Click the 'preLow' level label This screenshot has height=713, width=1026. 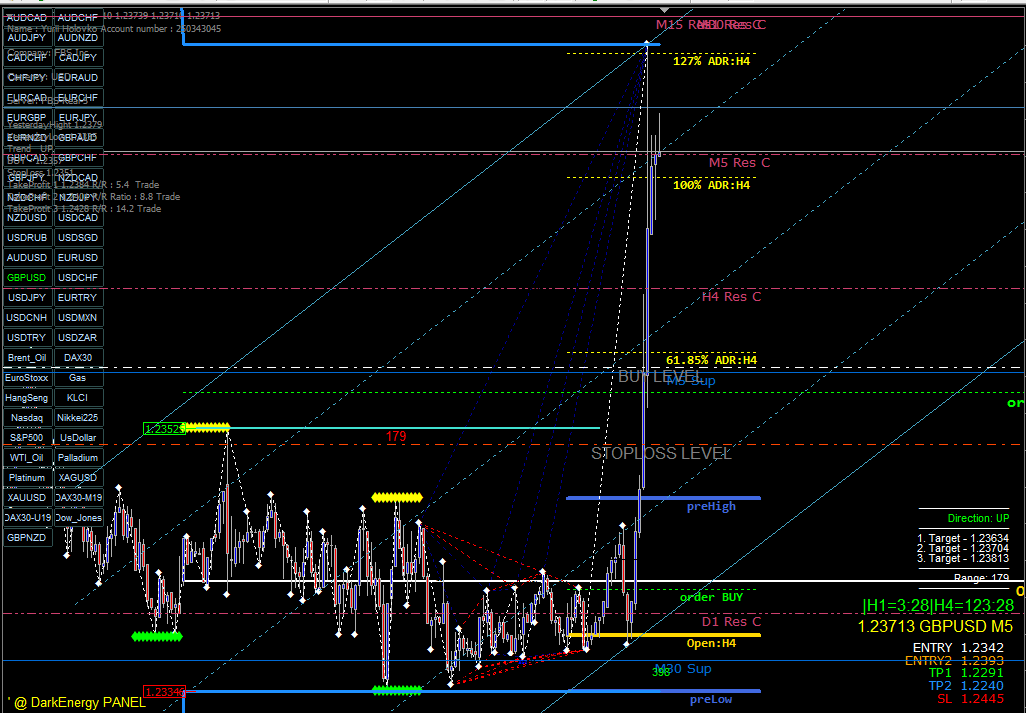[711, 699]
